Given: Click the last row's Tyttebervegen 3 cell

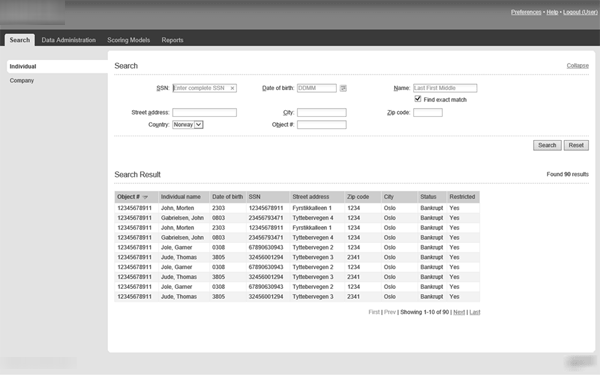Looking at the screenshot, I should pos(313,297).
